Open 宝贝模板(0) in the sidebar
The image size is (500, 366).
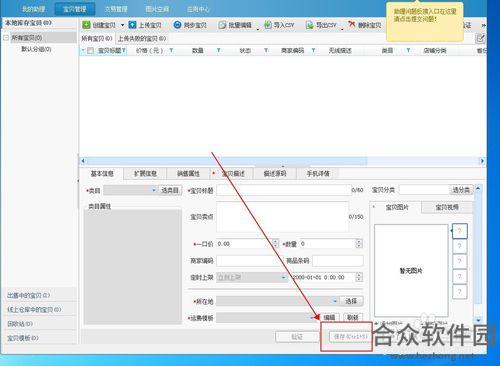(39, 338)
